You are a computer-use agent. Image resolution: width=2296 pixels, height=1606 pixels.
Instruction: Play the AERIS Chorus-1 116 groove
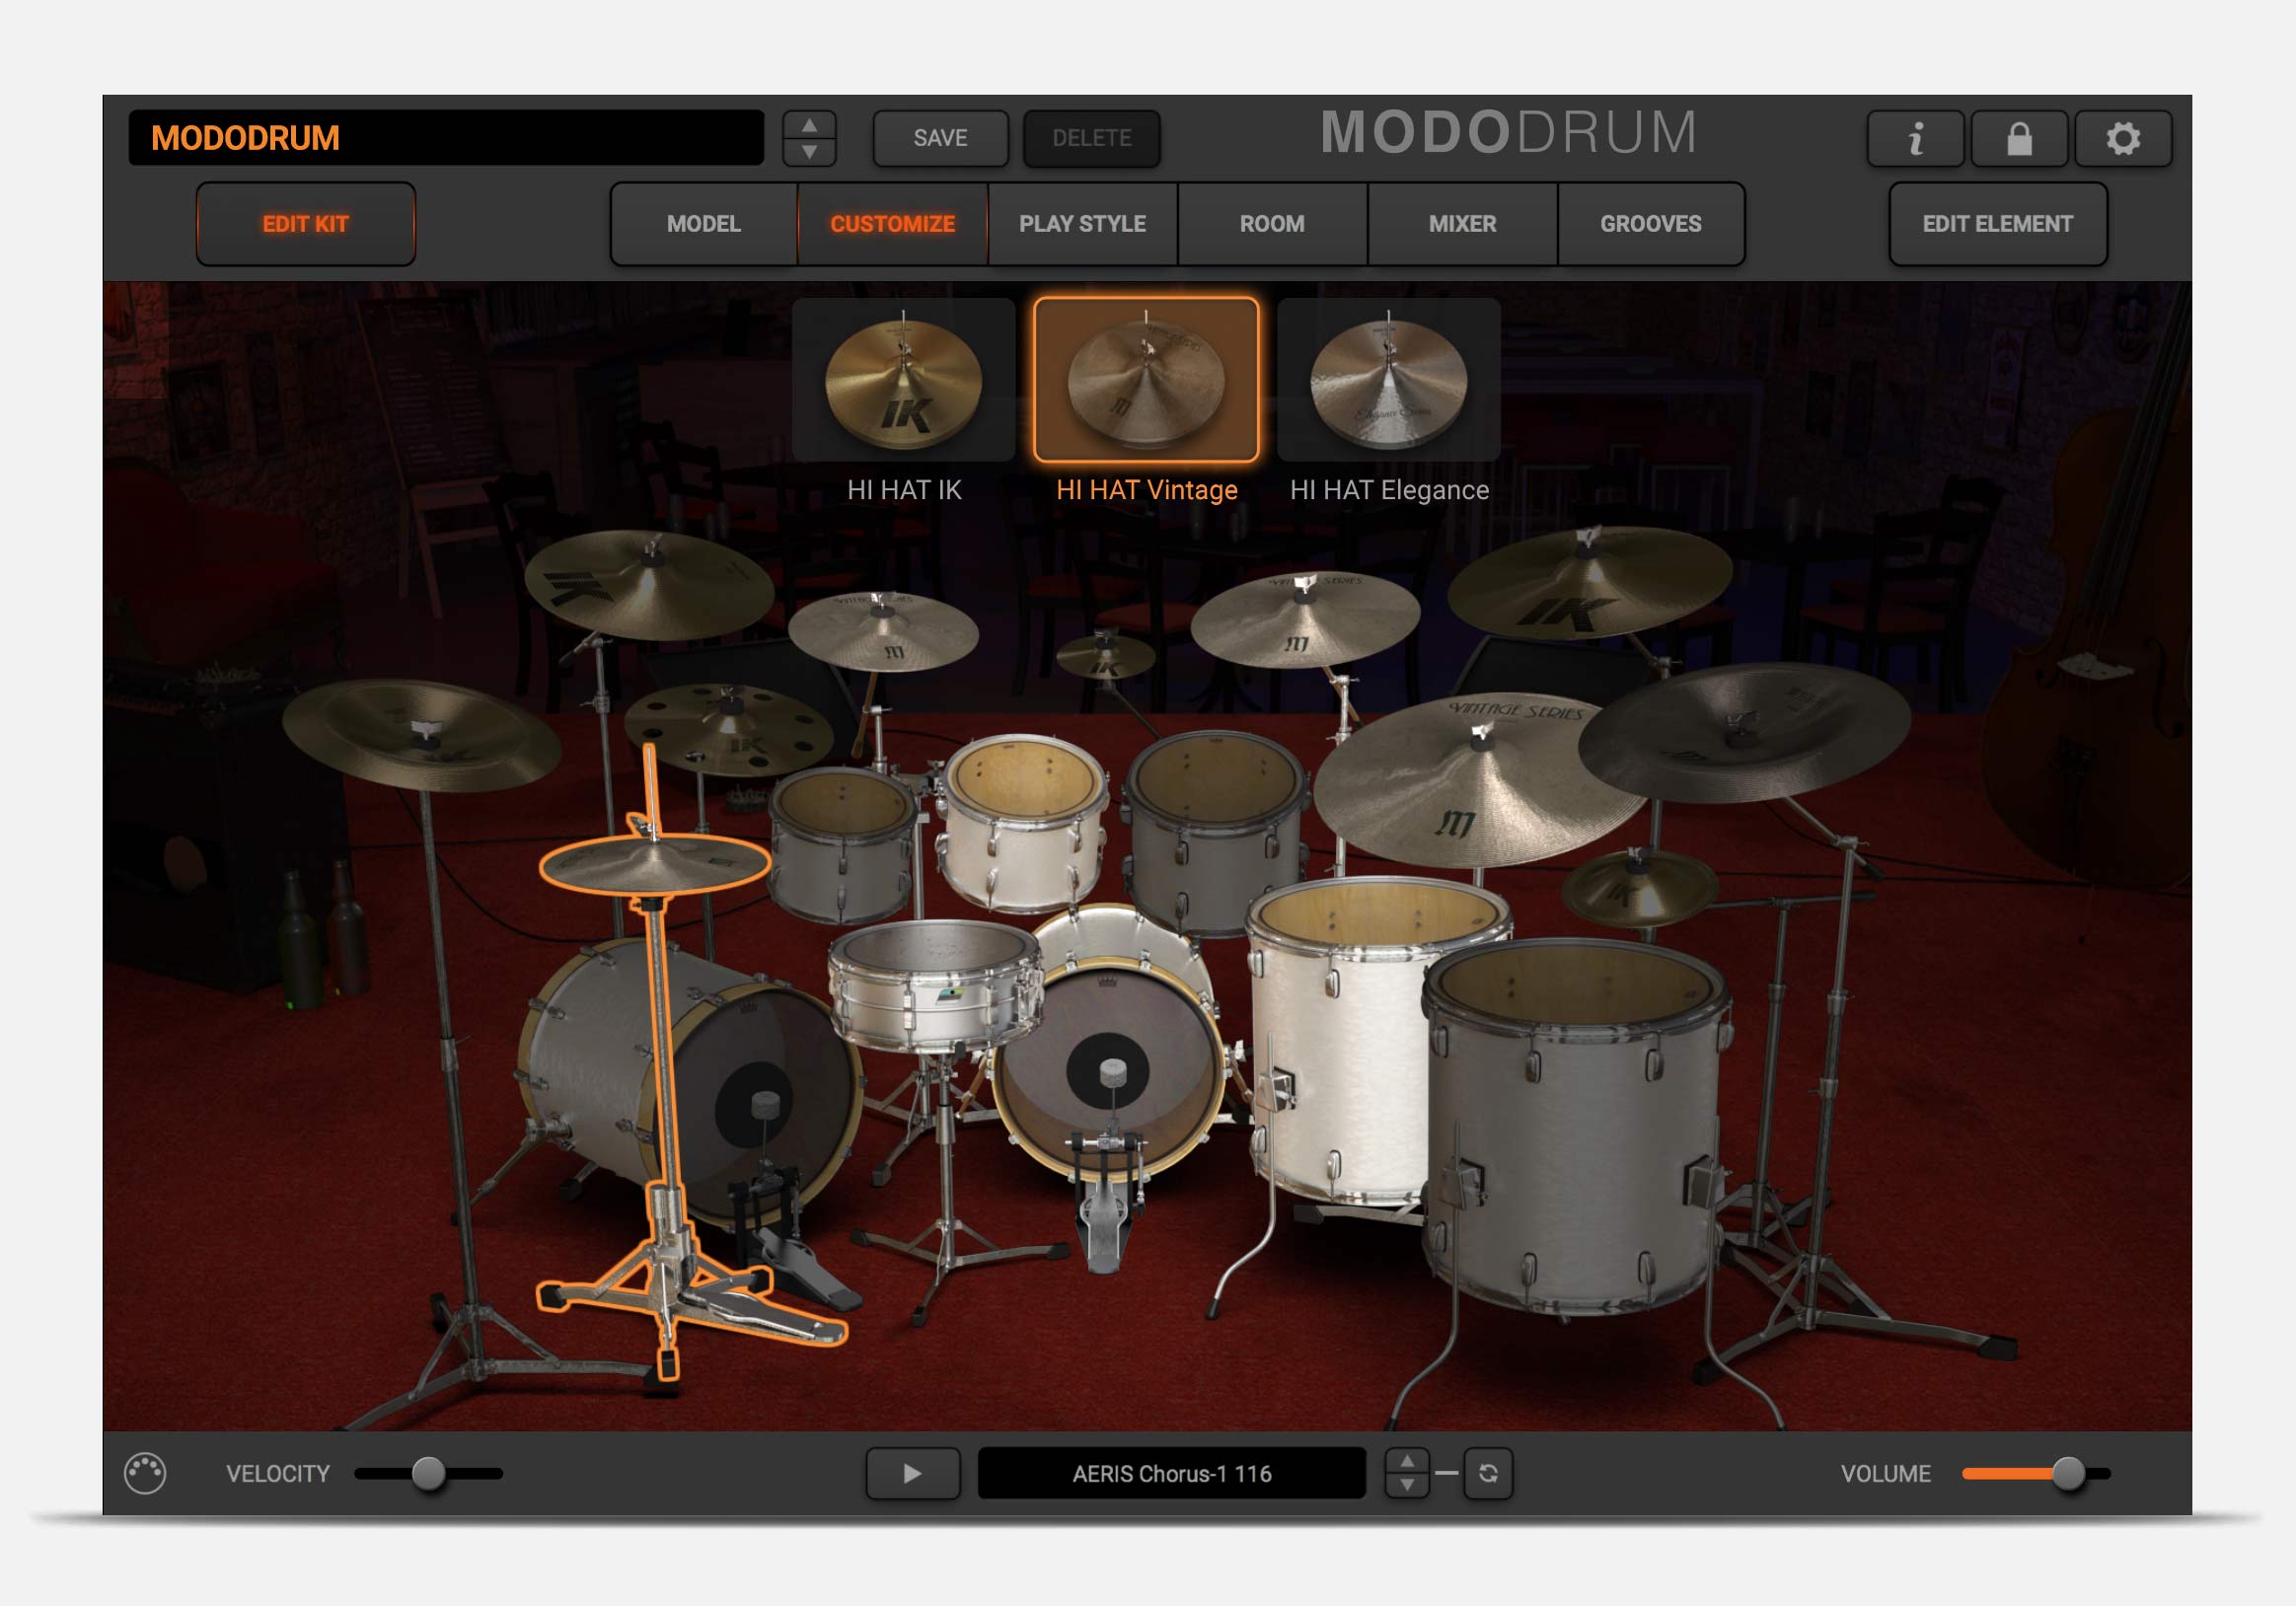click(911, 1472)
